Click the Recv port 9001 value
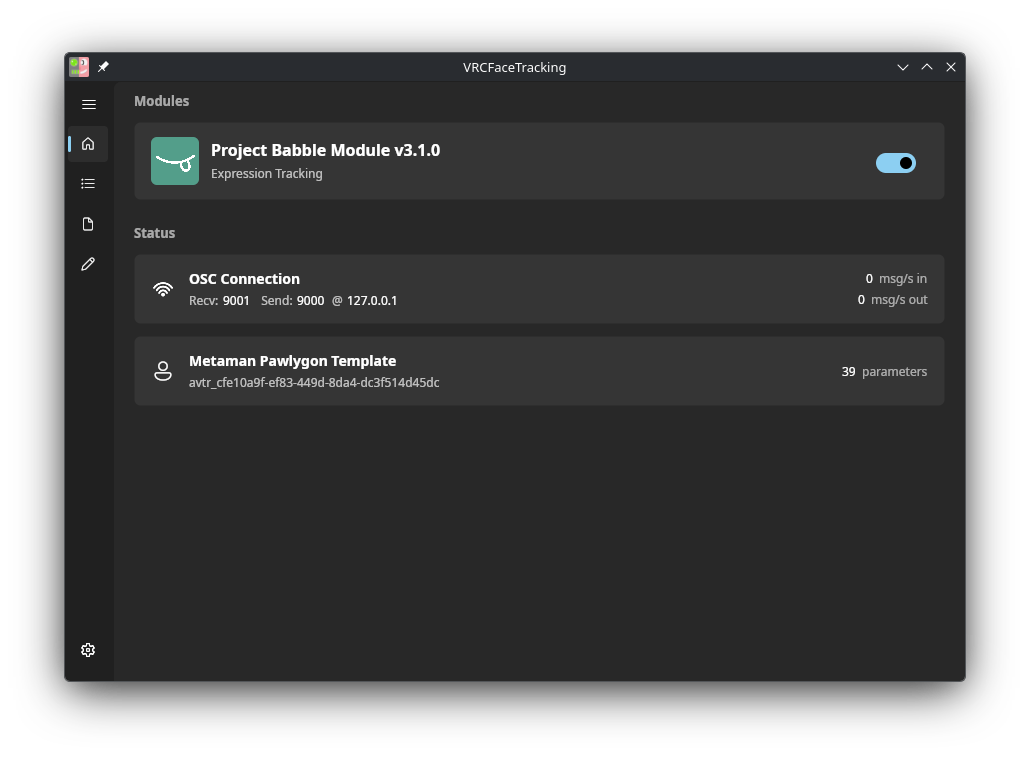 click(236, 301)
